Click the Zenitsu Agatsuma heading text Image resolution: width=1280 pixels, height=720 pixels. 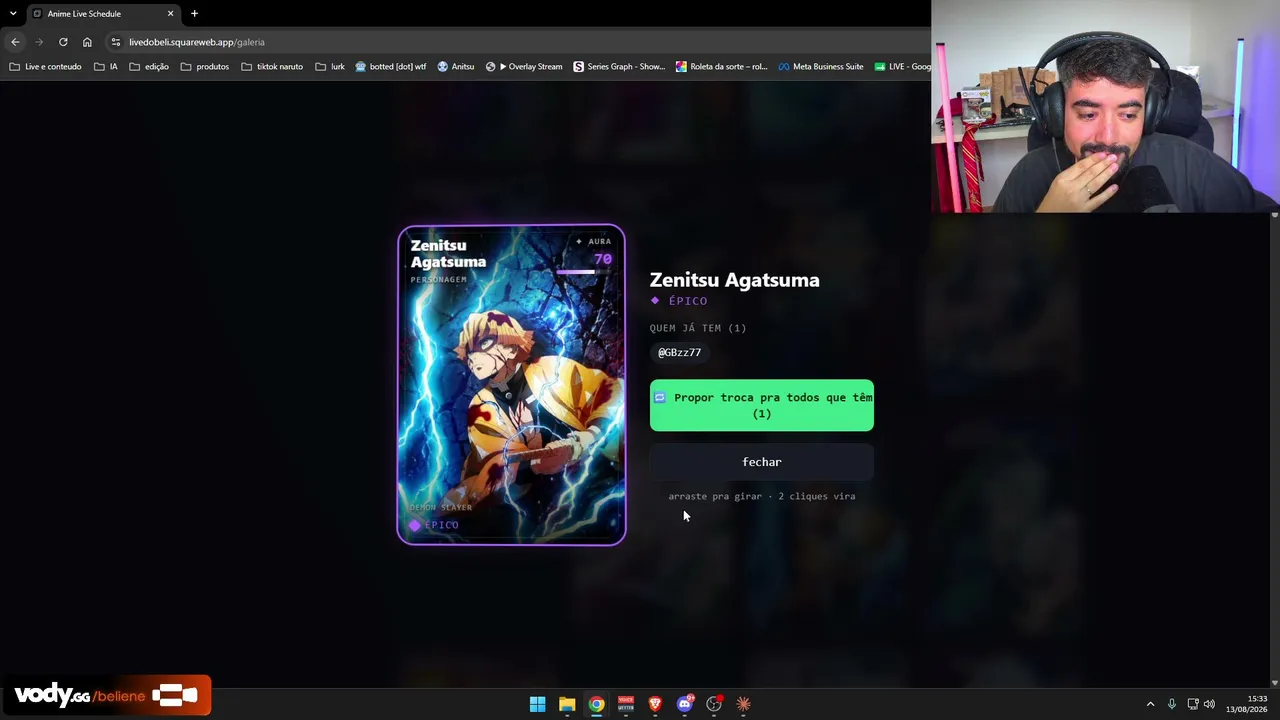pos(735,280)
